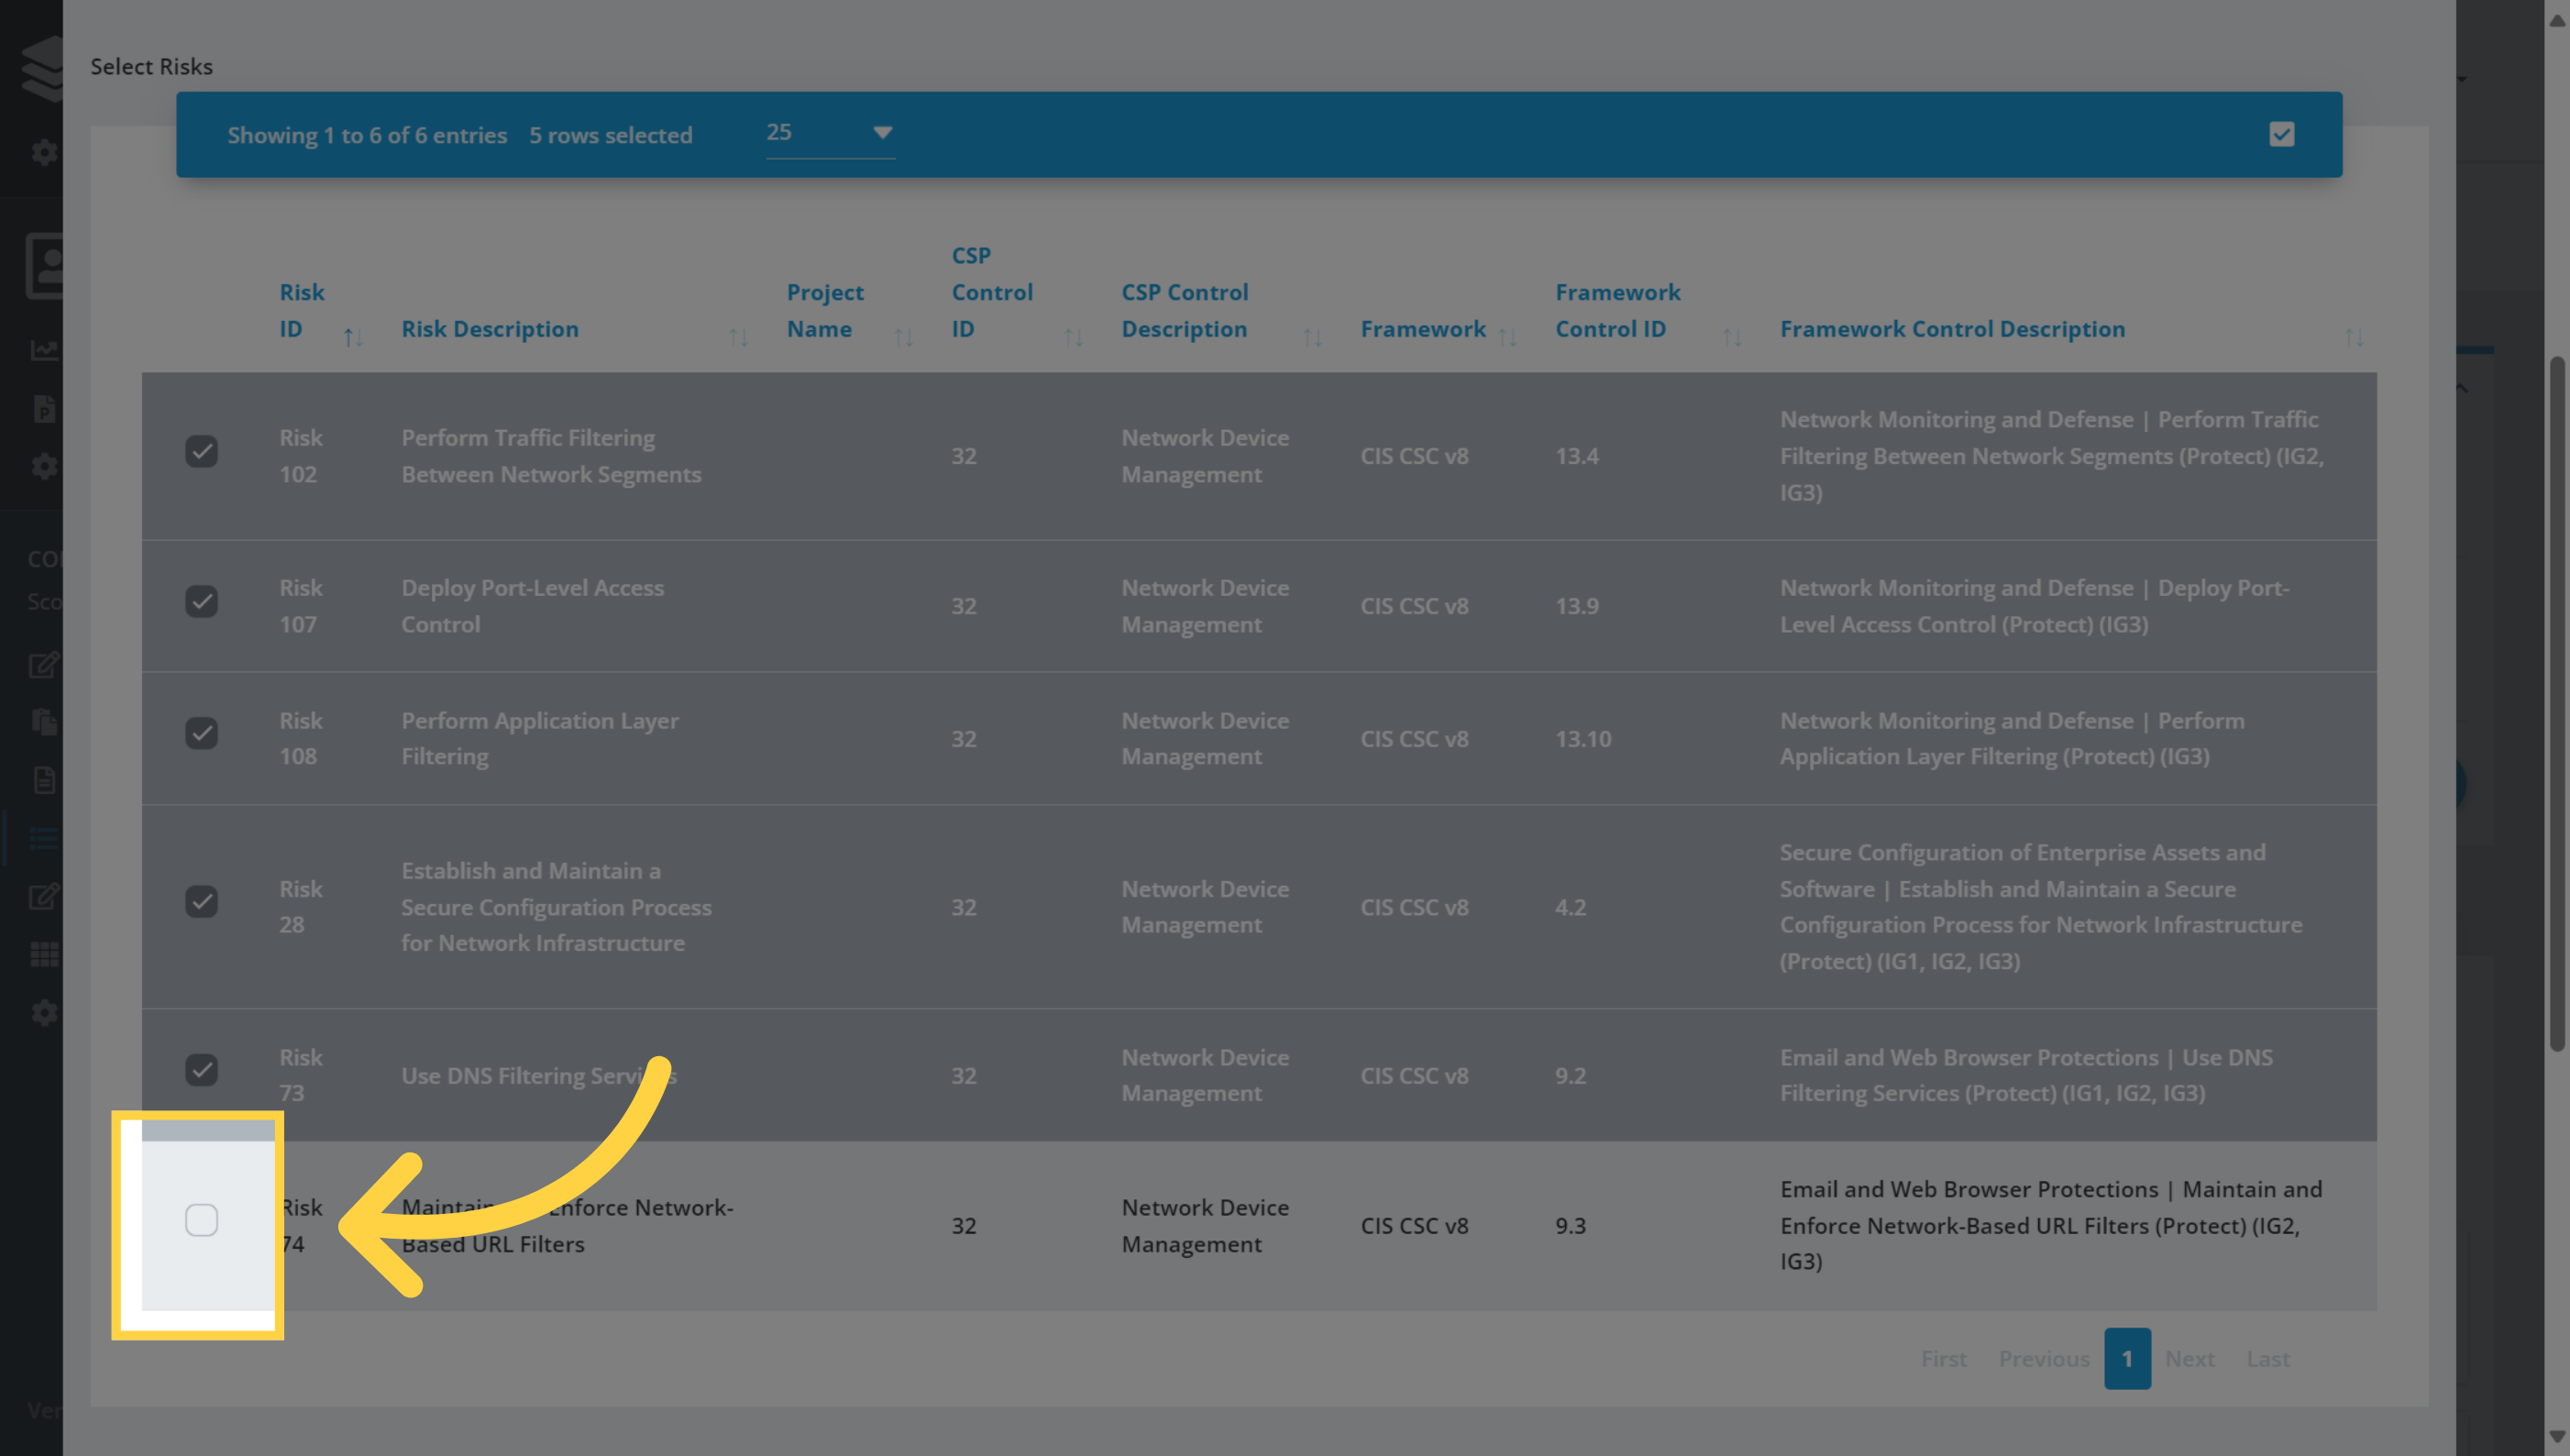Check the Risk 74 row checkbox
This screenshot has width=2570, height=1456.
pyautogui.click(x=201, y=1220)
